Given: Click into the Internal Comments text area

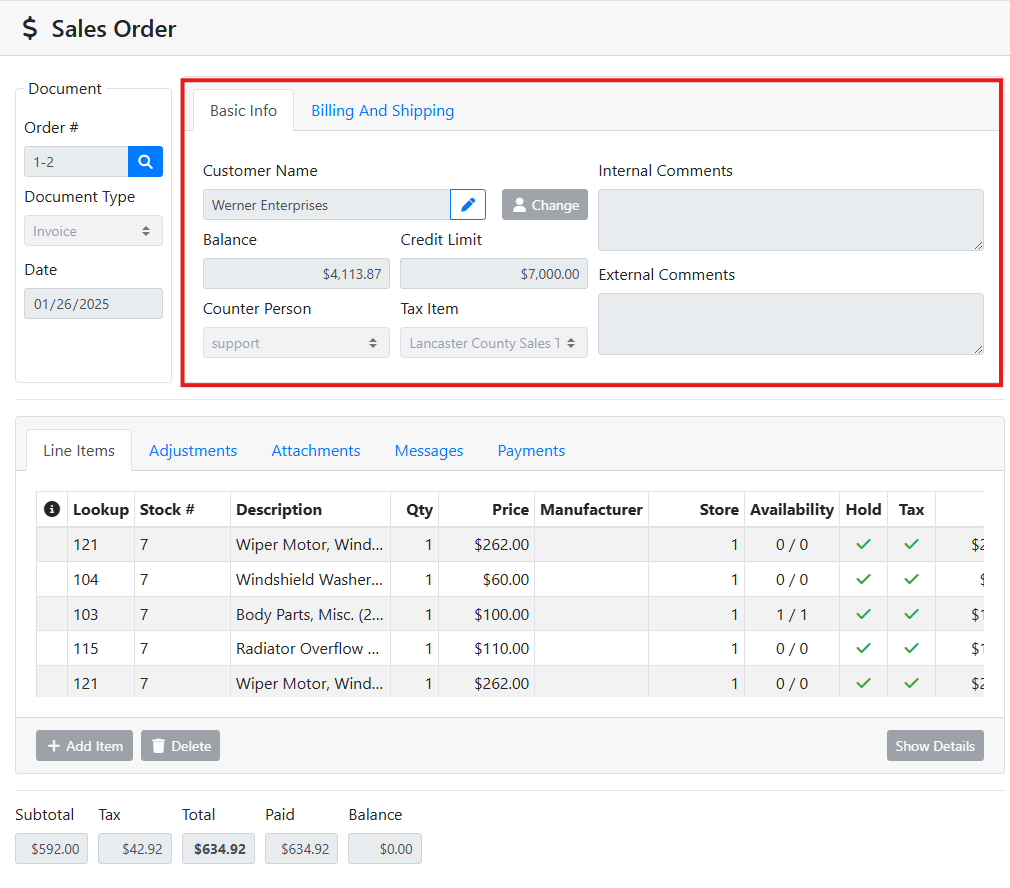Looking at the screenshot, I should point(790,220).
